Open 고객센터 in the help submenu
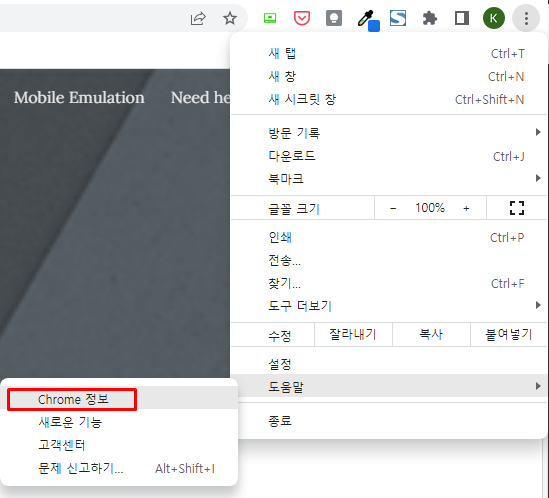 coord(119,445)
